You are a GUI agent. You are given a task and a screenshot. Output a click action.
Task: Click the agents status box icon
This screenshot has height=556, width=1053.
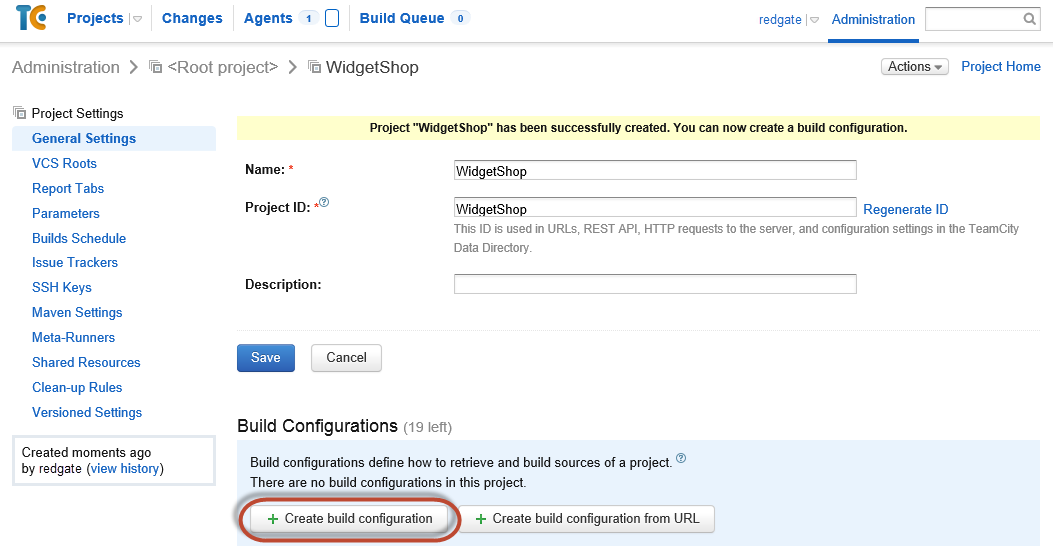click(332, 18)
